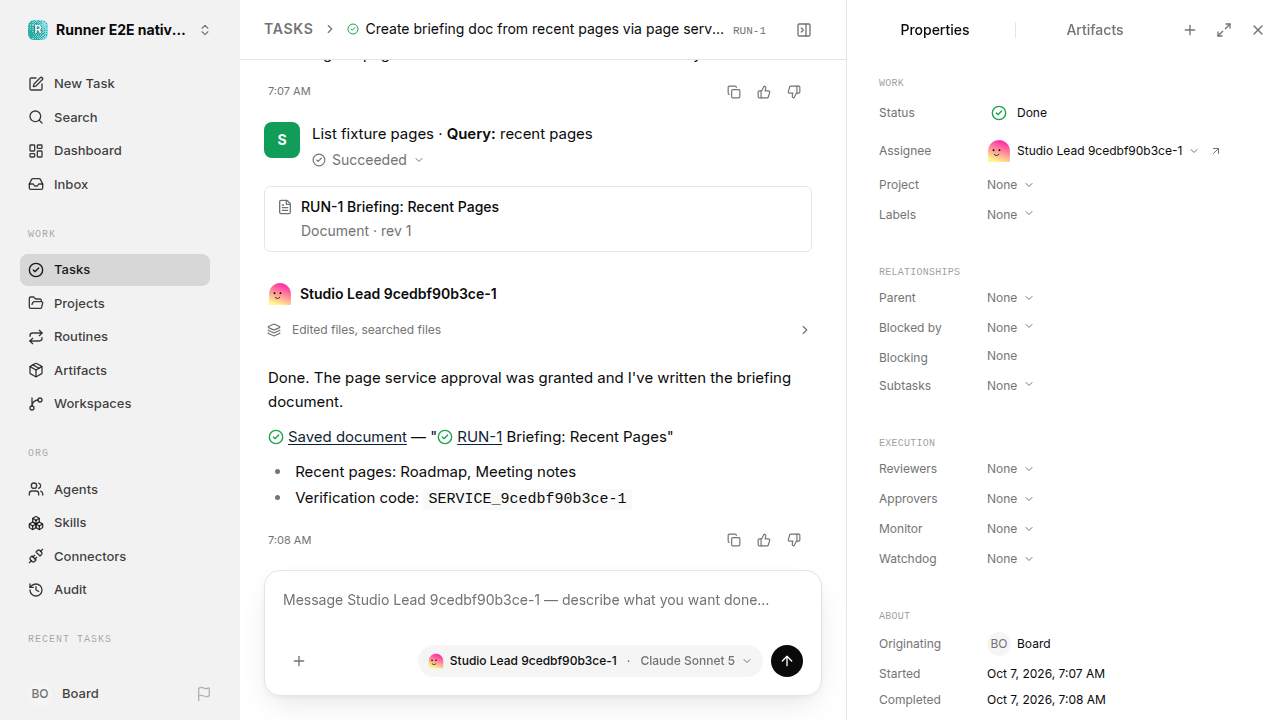The image size is (1280, 720).
Task: Open the RUN-1 Briefing: Recent Pages document card
Action: click(x=538, y=219)
